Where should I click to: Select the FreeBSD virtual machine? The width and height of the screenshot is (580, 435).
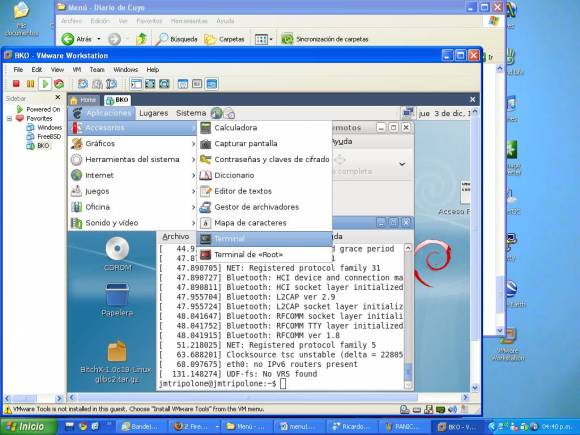click(x=44, y=136)
